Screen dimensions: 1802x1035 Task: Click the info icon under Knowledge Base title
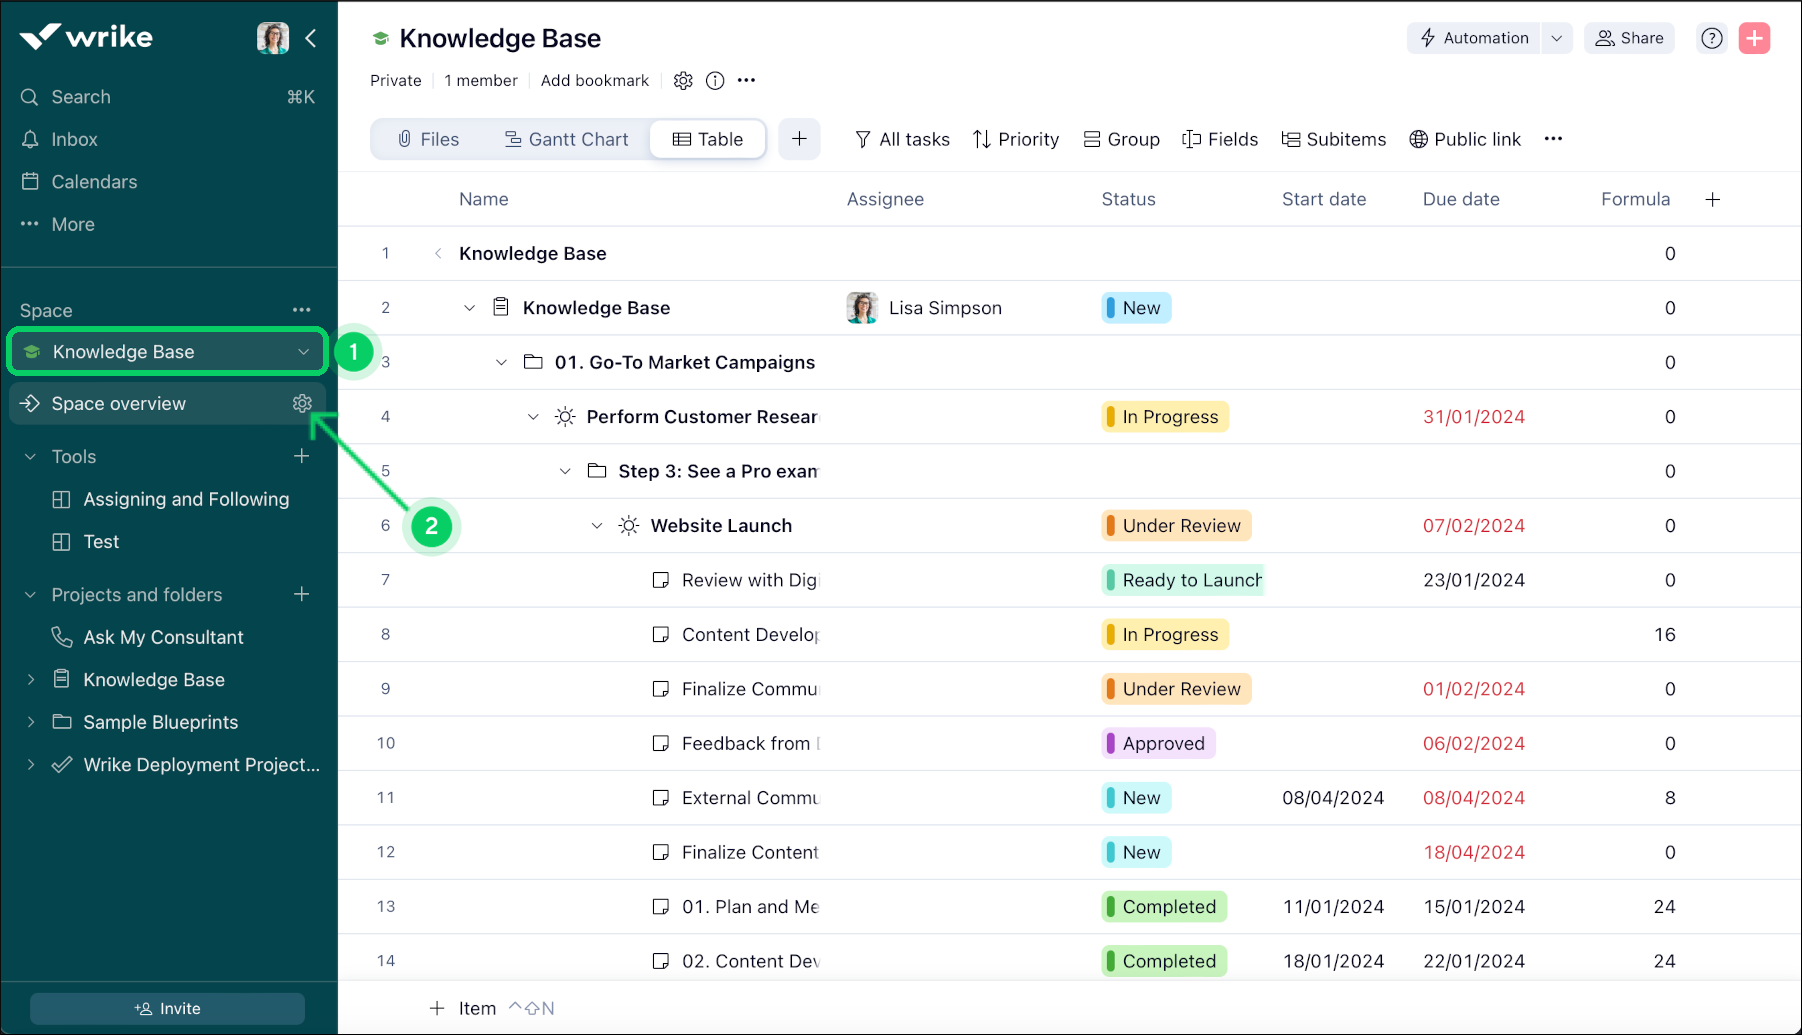[x=715, y=81]
